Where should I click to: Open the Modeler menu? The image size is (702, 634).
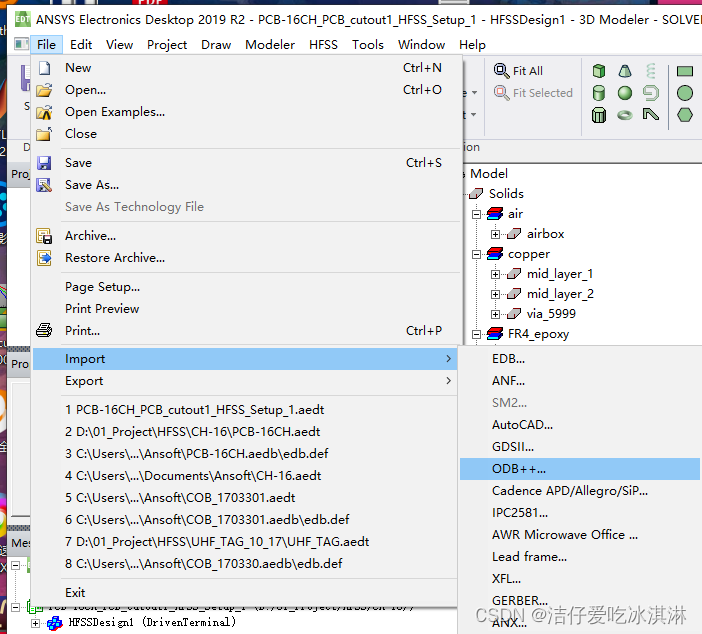[270, 45]
